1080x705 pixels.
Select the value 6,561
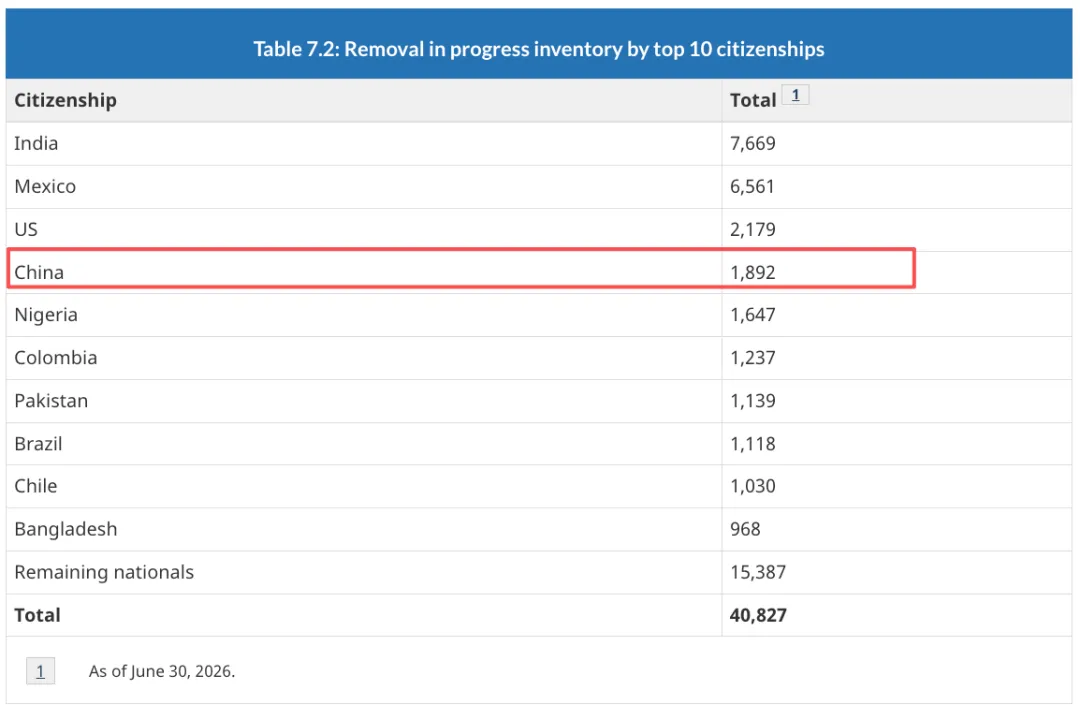[752, 187]
